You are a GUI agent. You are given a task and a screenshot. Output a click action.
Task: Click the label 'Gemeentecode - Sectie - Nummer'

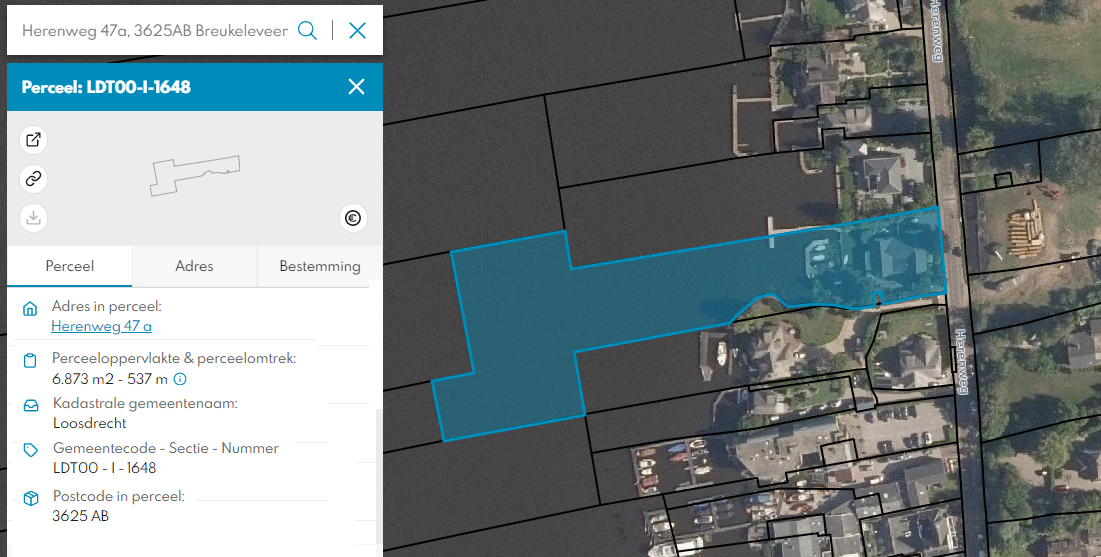tap(166, 448)
